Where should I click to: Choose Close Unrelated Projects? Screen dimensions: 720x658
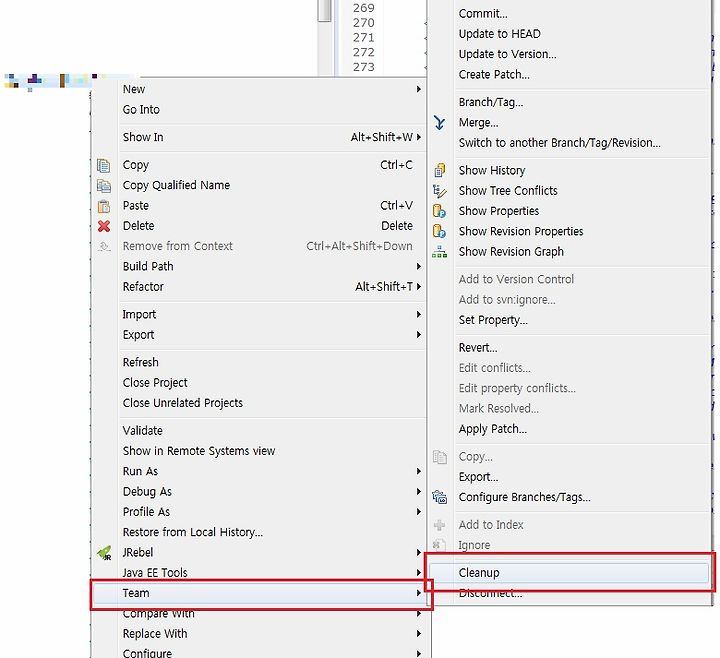(x=183, y=403)
